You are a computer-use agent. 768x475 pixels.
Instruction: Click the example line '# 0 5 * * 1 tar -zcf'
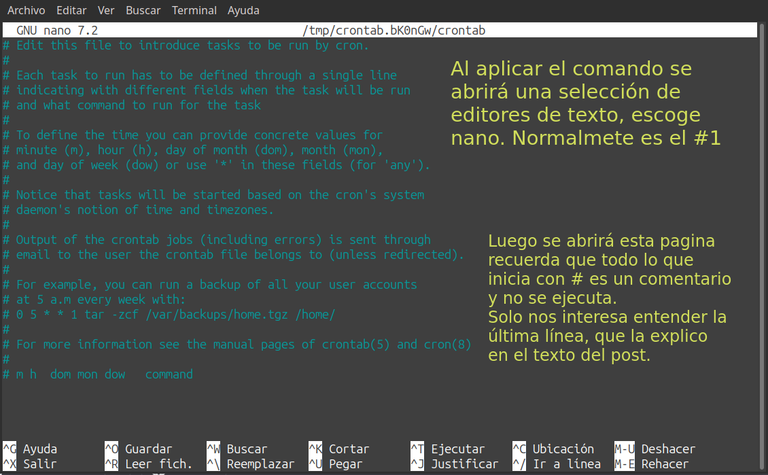point(169,314)
